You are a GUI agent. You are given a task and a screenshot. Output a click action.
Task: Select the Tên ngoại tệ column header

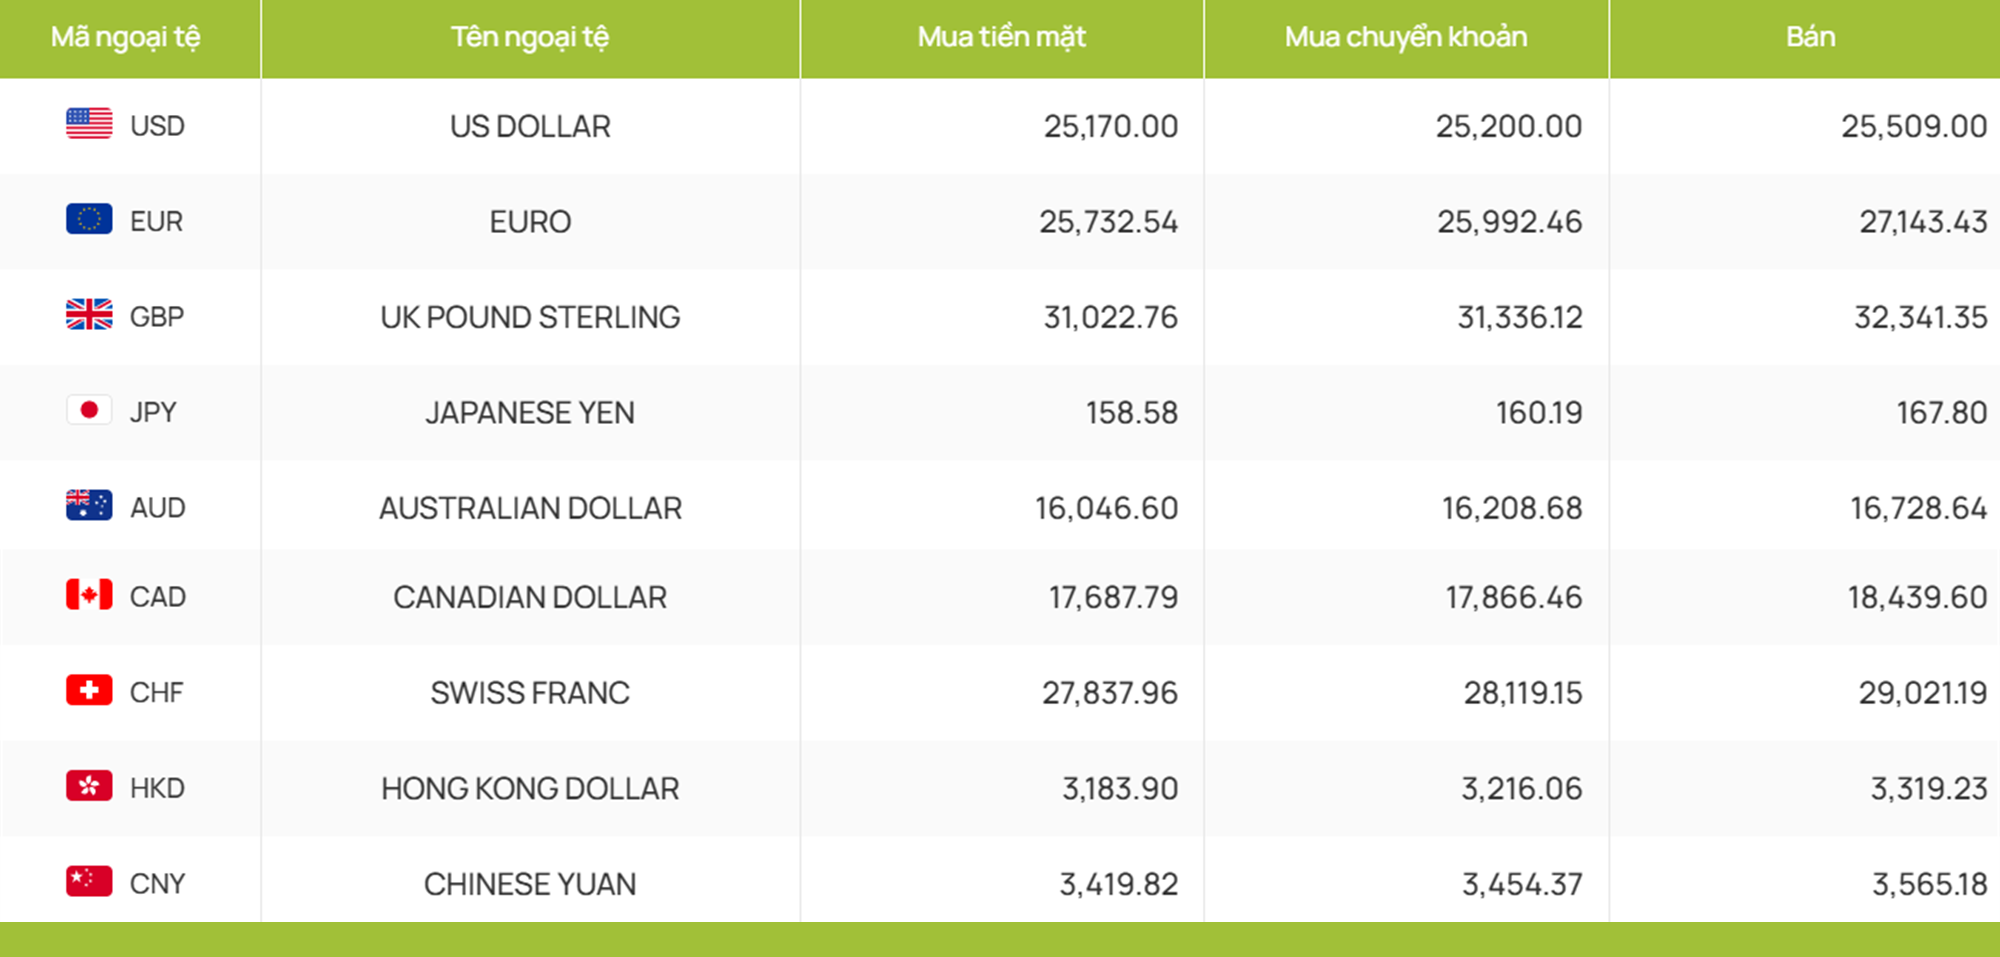pyautogui.click(x=530, y=38)
